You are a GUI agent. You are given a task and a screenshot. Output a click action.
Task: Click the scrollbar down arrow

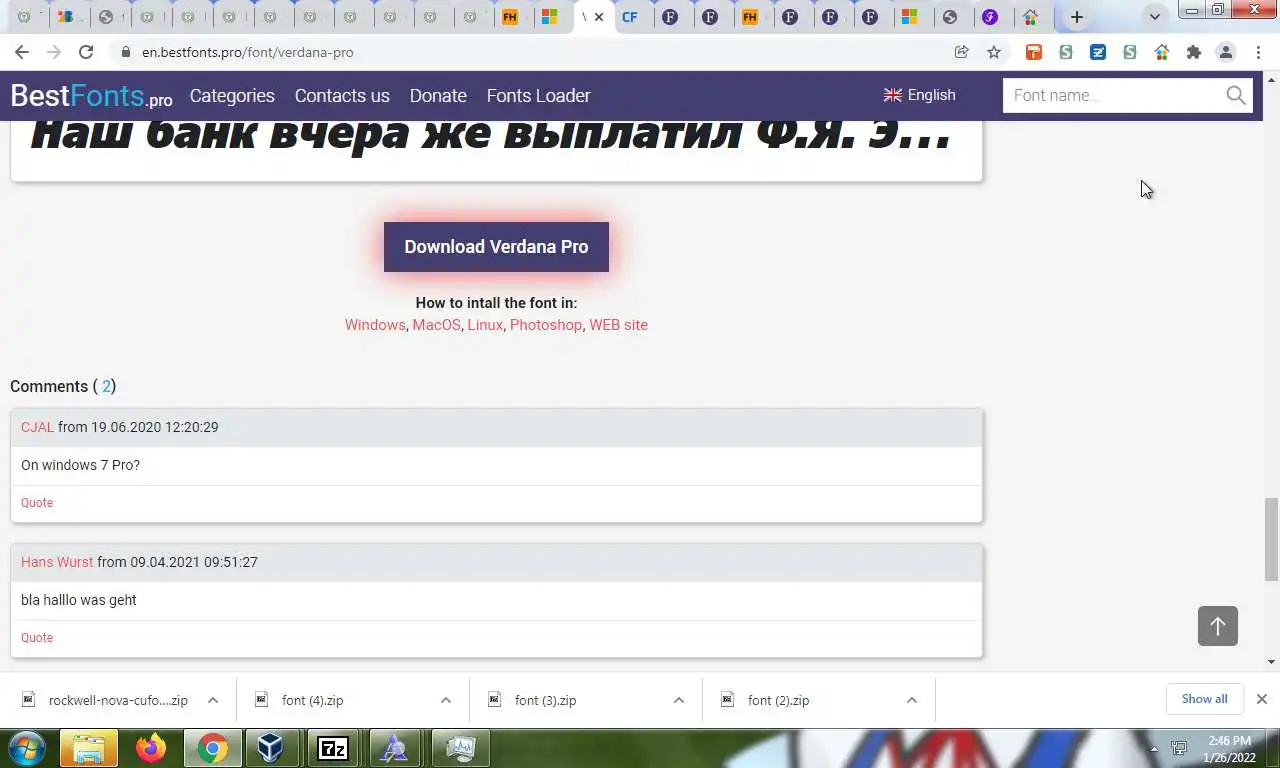coord(1272,662)
